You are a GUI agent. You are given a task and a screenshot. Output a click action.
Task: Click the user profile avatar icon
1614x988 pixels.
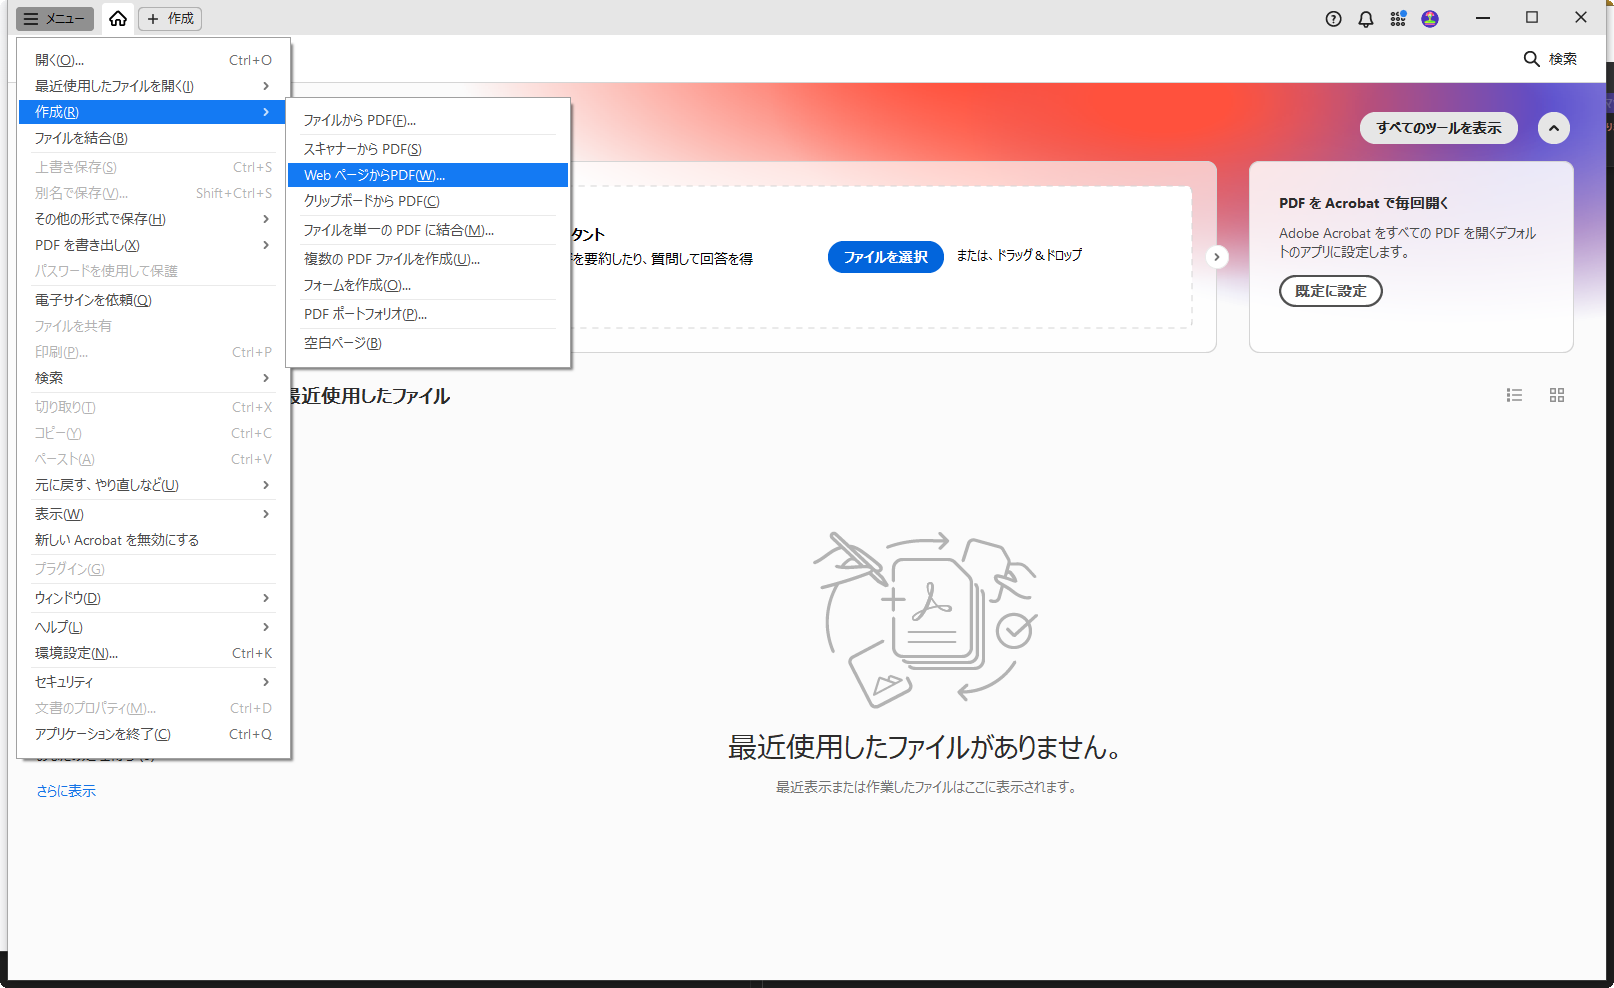point(1430,19)
